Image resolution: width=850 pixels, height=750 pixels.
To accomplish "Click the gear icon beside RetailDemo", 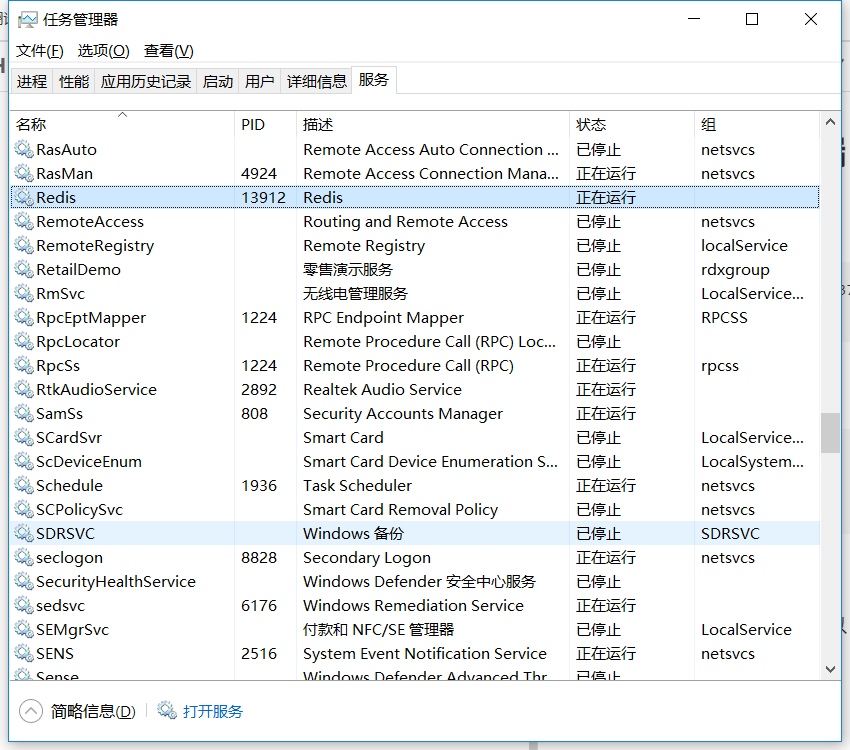I will 24,269.
